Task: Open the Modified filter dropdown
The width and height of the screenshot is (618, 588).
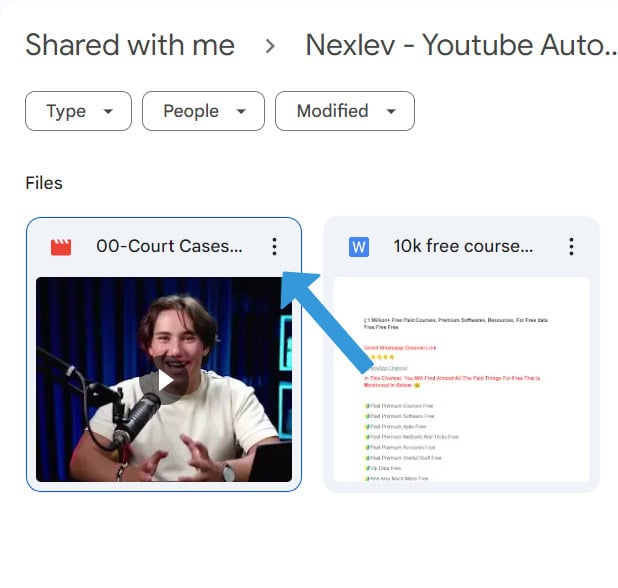Action: pyautogui.click(x=345, y=111)
